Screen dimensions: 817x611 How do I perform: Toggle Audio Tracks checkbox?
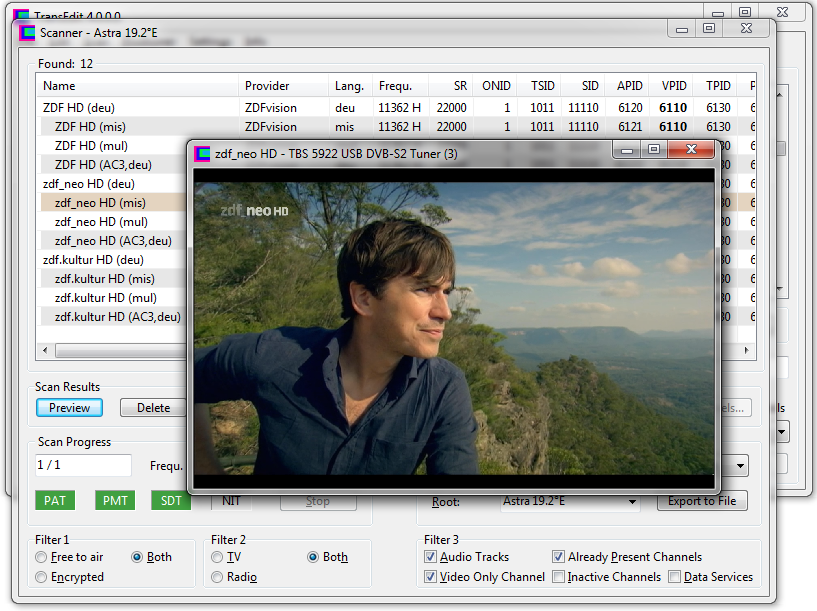(x=430, y=557)
